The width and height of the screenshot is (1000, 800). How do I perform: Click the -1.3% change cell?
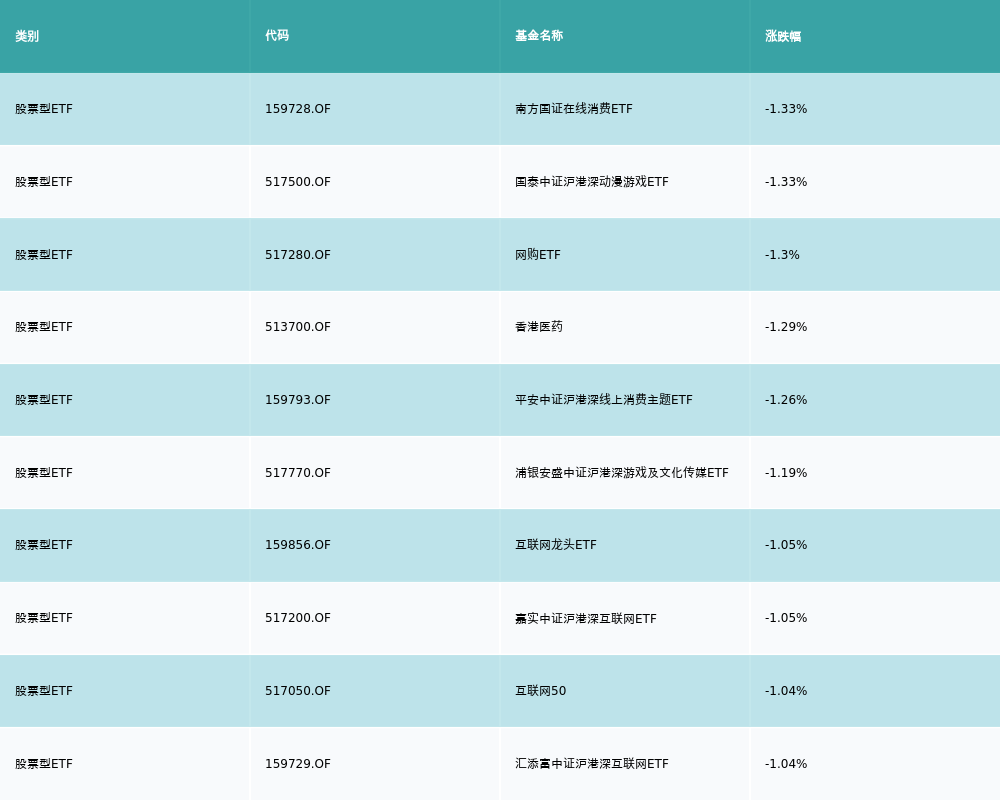click(x=782, y=255)
